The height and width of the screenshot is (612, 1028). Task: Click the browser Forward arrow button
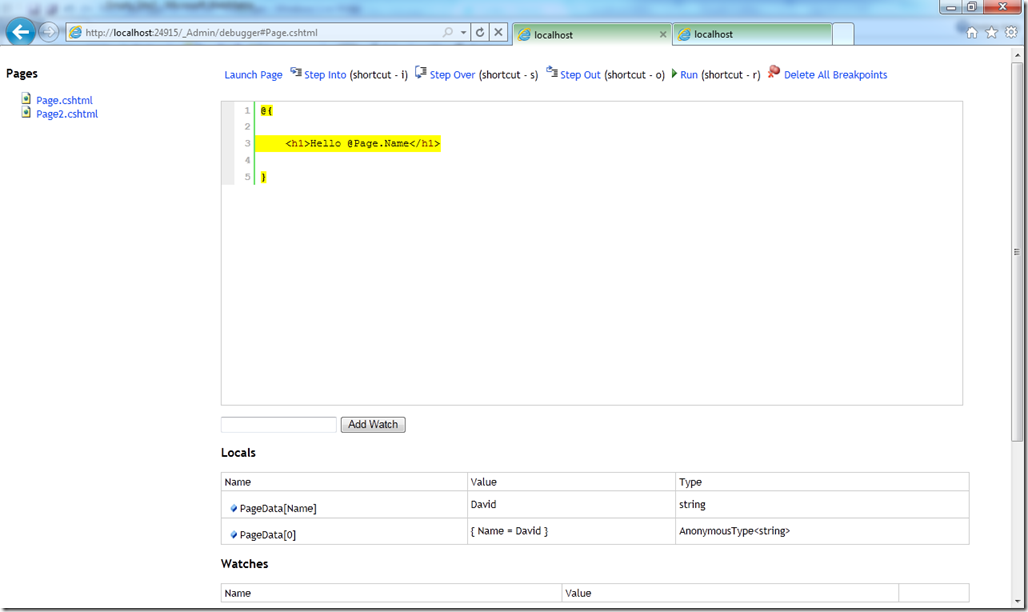point(48,31)
